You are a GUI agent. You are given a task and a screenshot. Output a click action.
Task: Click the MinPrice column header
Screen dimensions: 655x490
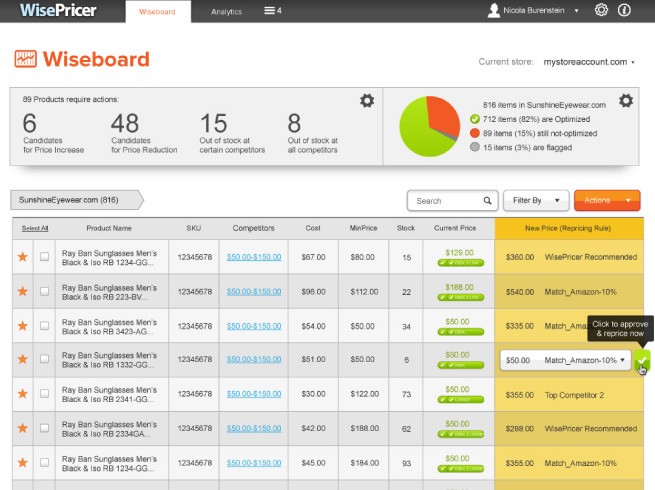[x=363, y=228]
